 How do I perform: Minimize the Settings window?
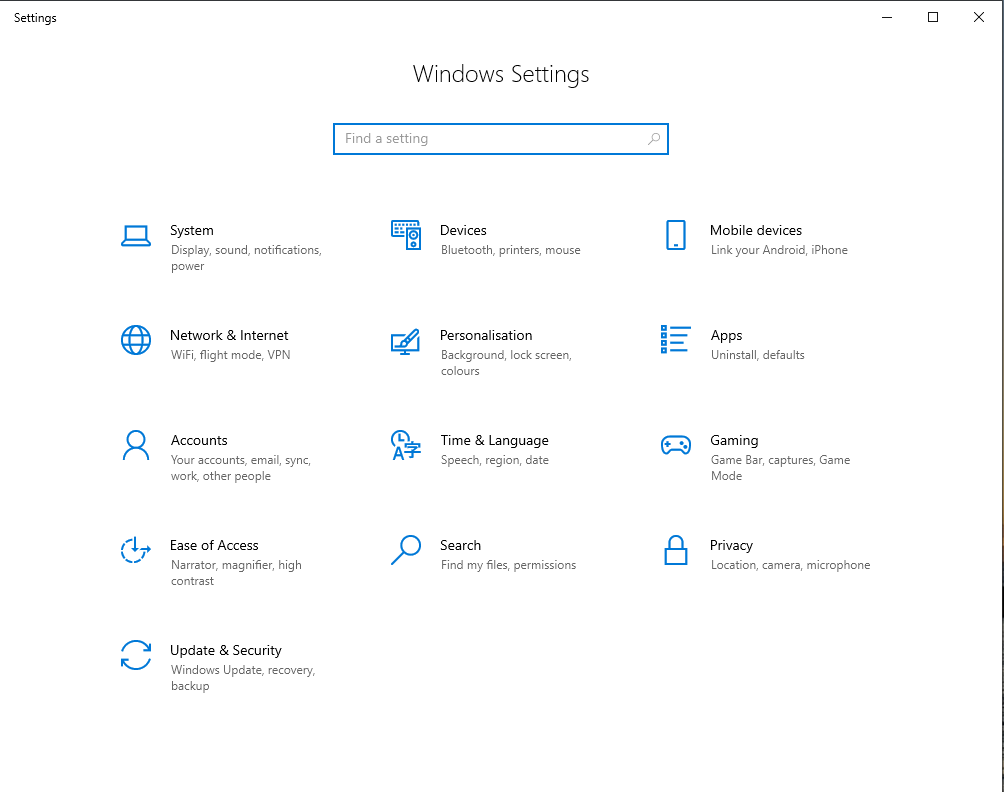click(887, 17)
